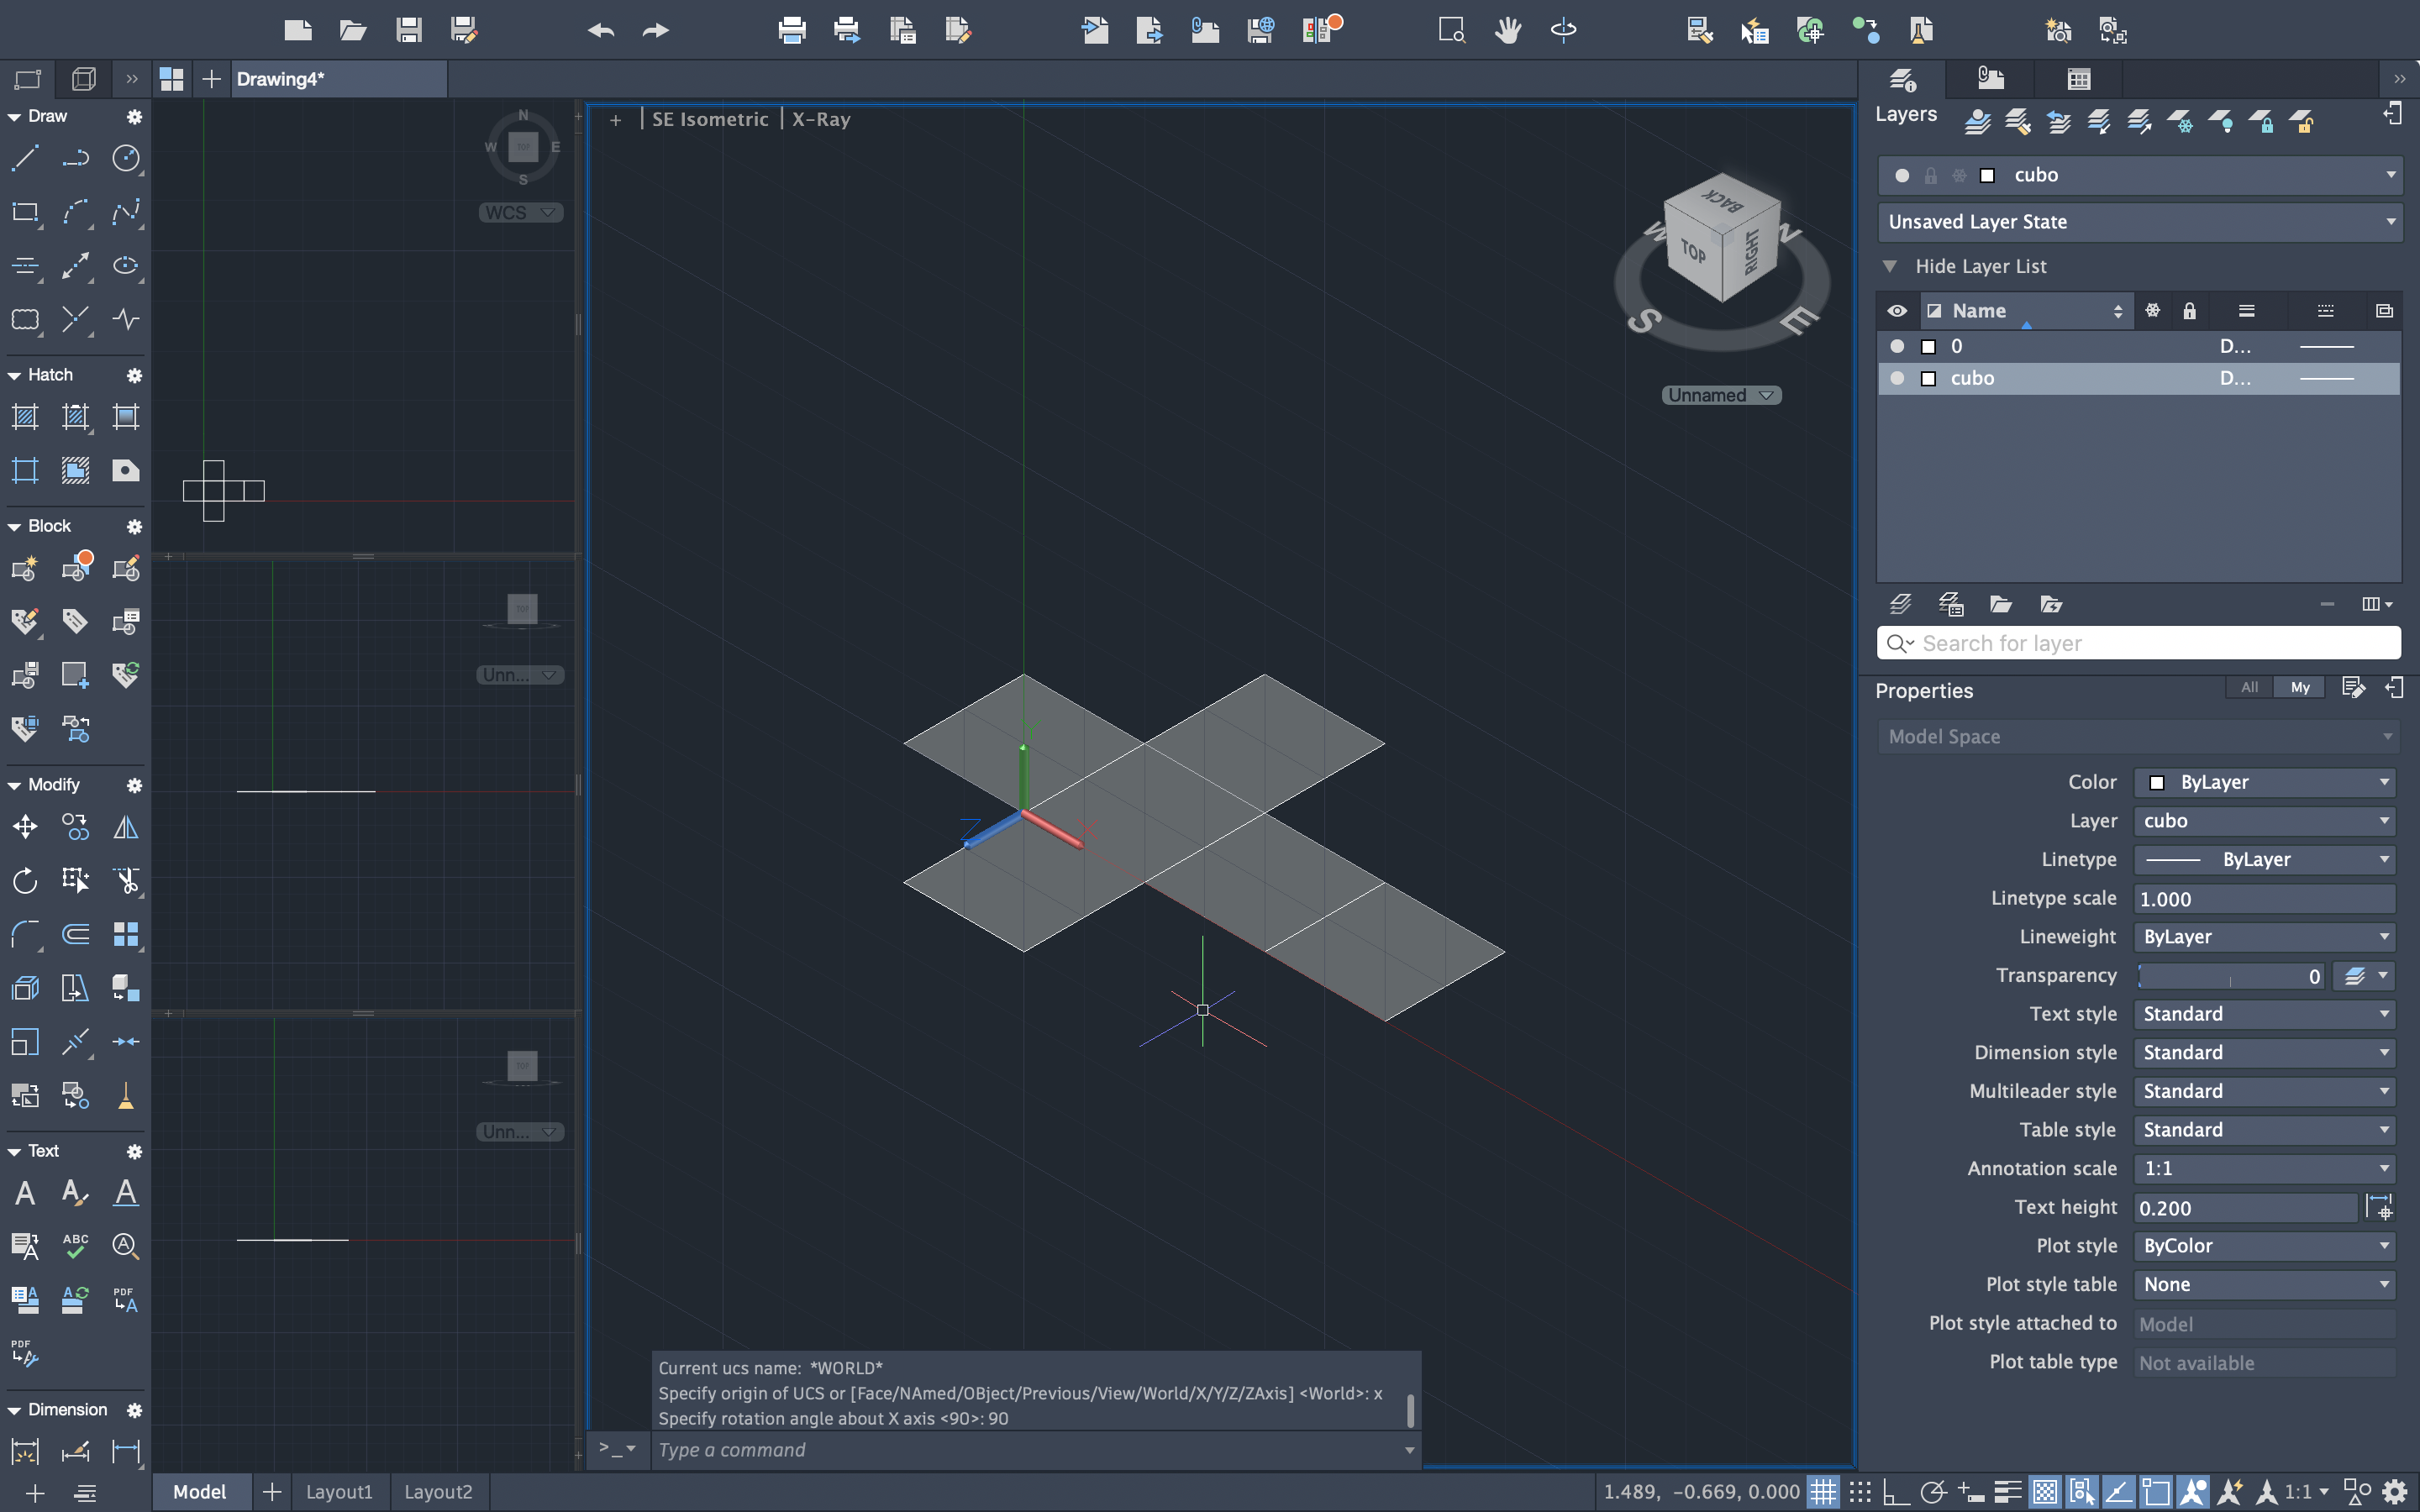
Task: Click the layer 0 color swatch
Action: (1929, 346)
